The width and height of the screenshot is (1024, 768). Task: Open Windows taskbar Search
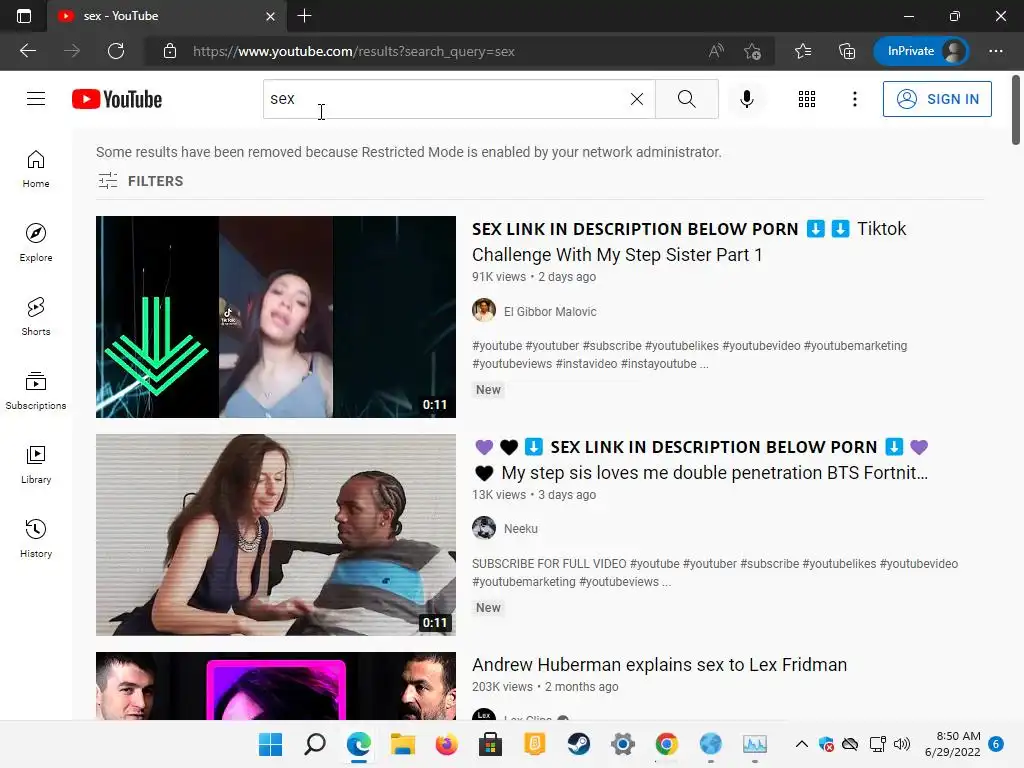pyautogui.click(x=315, y=744)
